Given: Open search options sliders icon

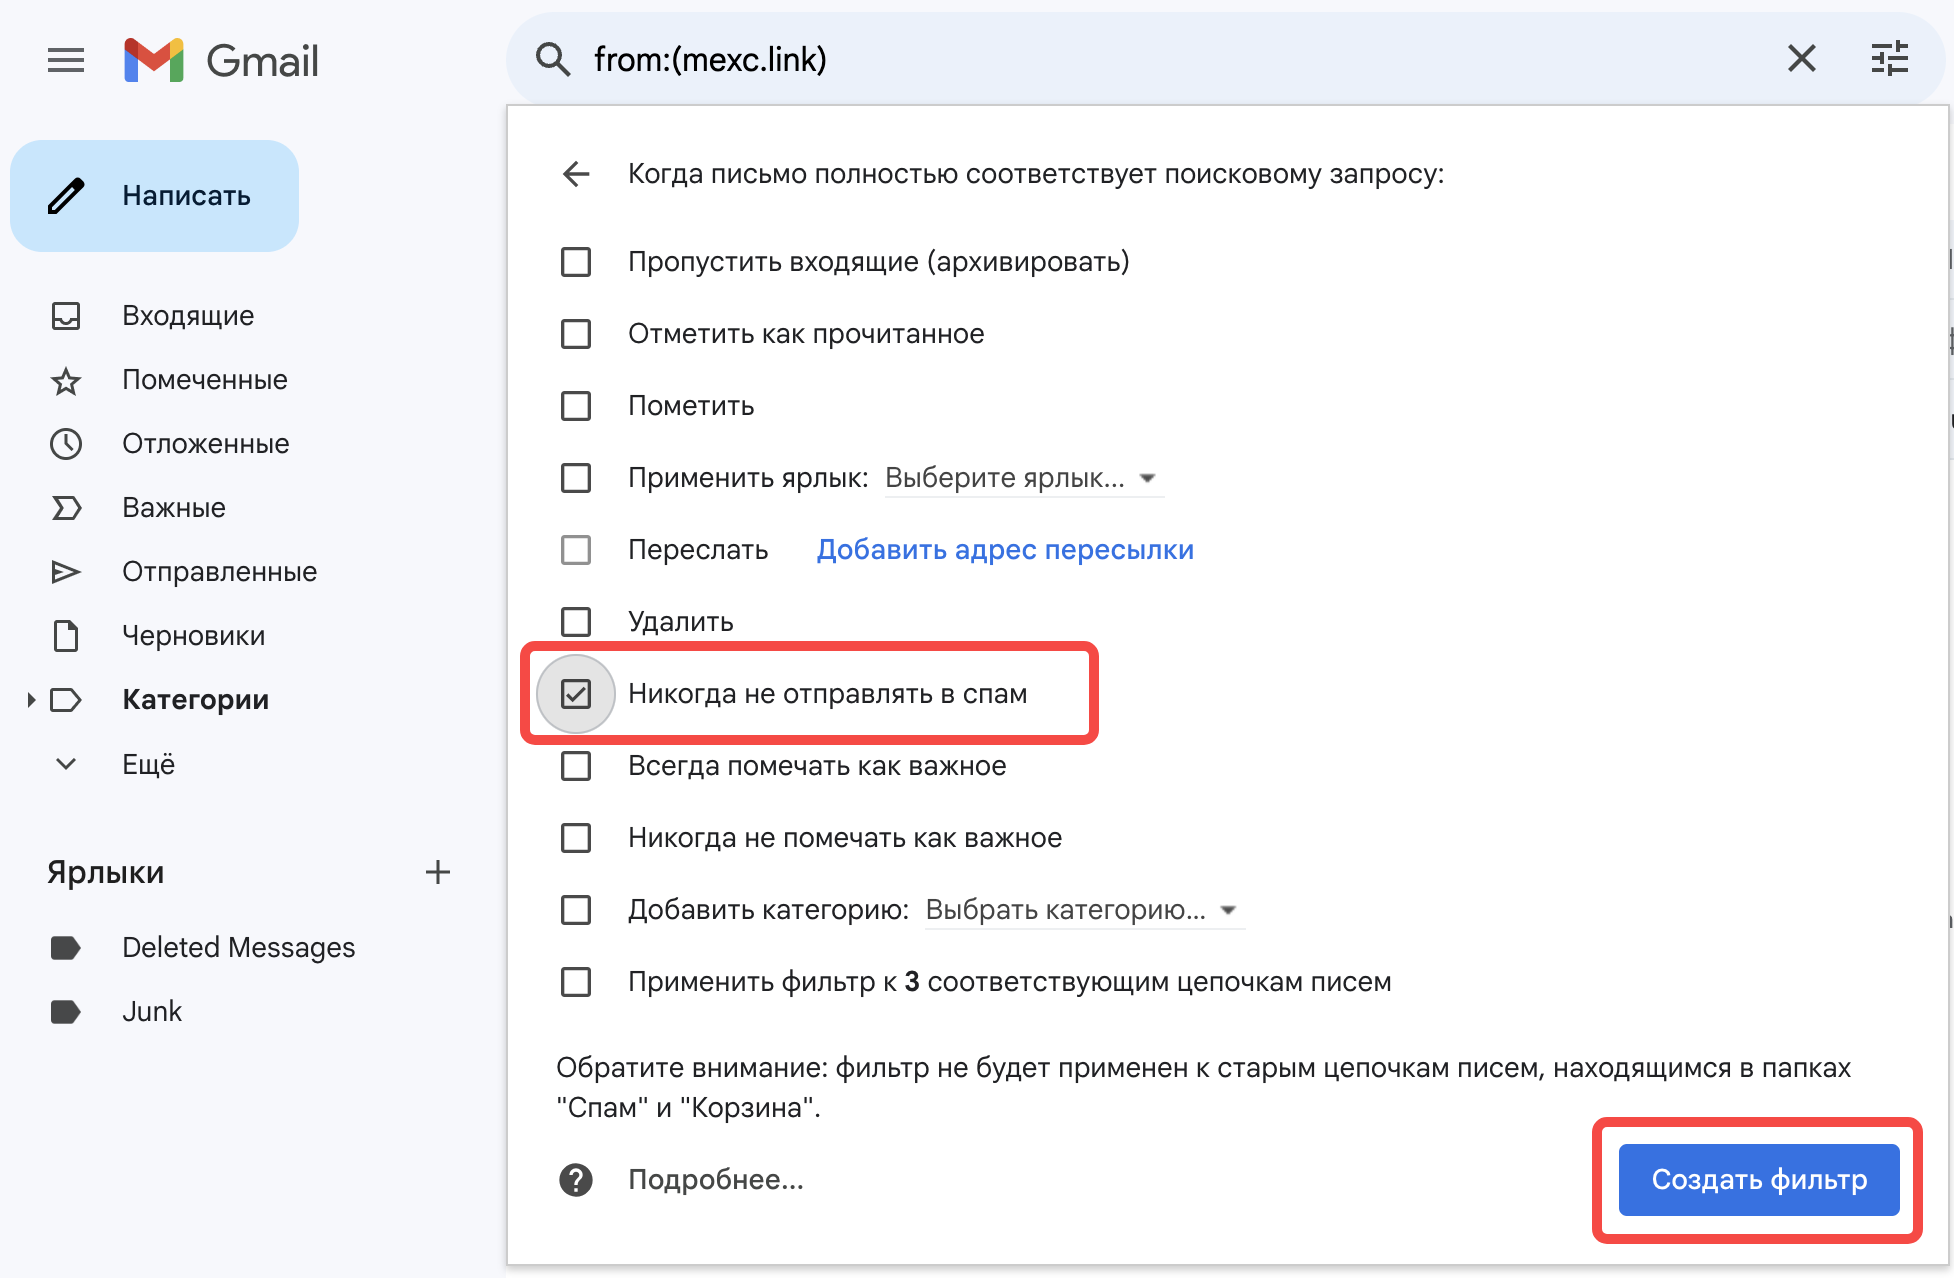Looking at the screenshot, I should [x=1889, y=59].
